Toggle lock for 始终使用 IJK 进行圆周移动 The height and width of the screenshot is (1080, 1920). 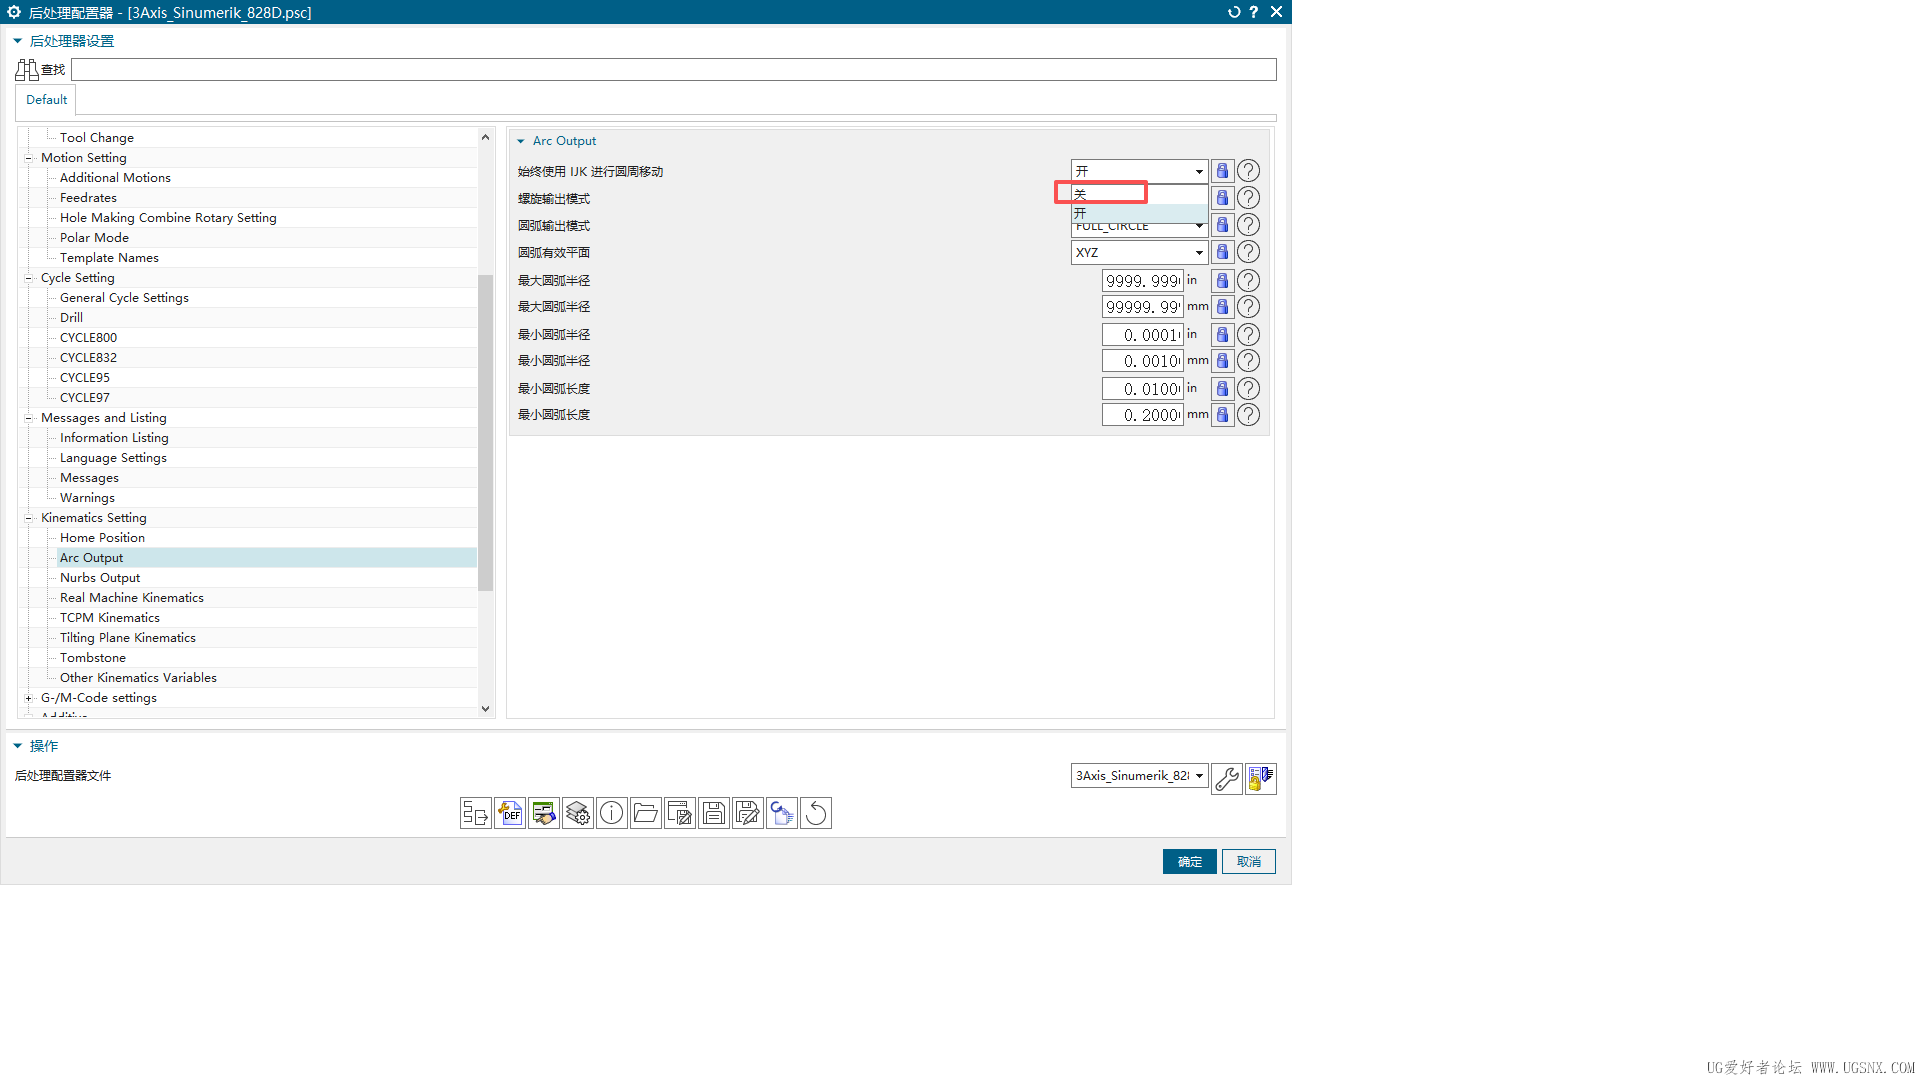point(1222,171)
